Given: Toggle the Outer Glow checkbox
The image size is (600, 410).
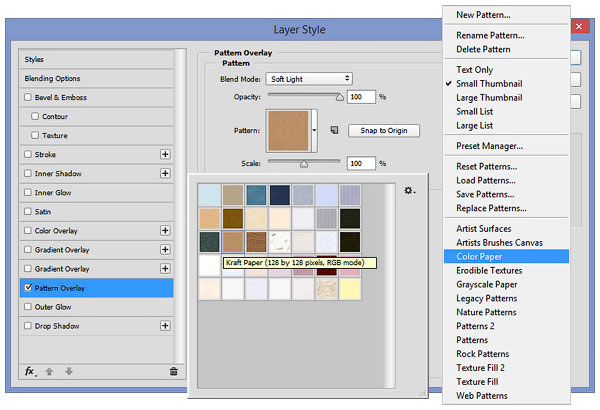Looking at the screenshot, I should point(29,307).
